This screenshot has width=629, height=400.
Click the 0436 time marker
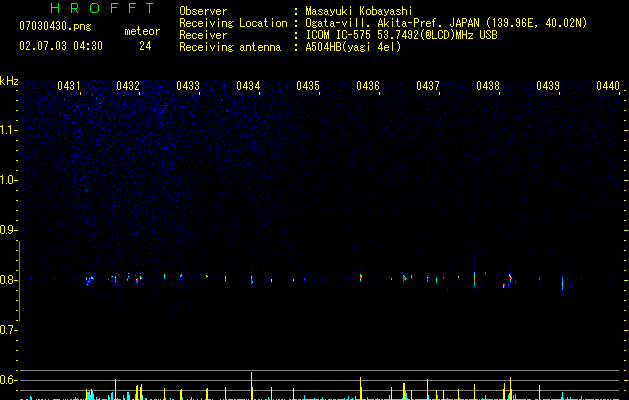point(368,86)
